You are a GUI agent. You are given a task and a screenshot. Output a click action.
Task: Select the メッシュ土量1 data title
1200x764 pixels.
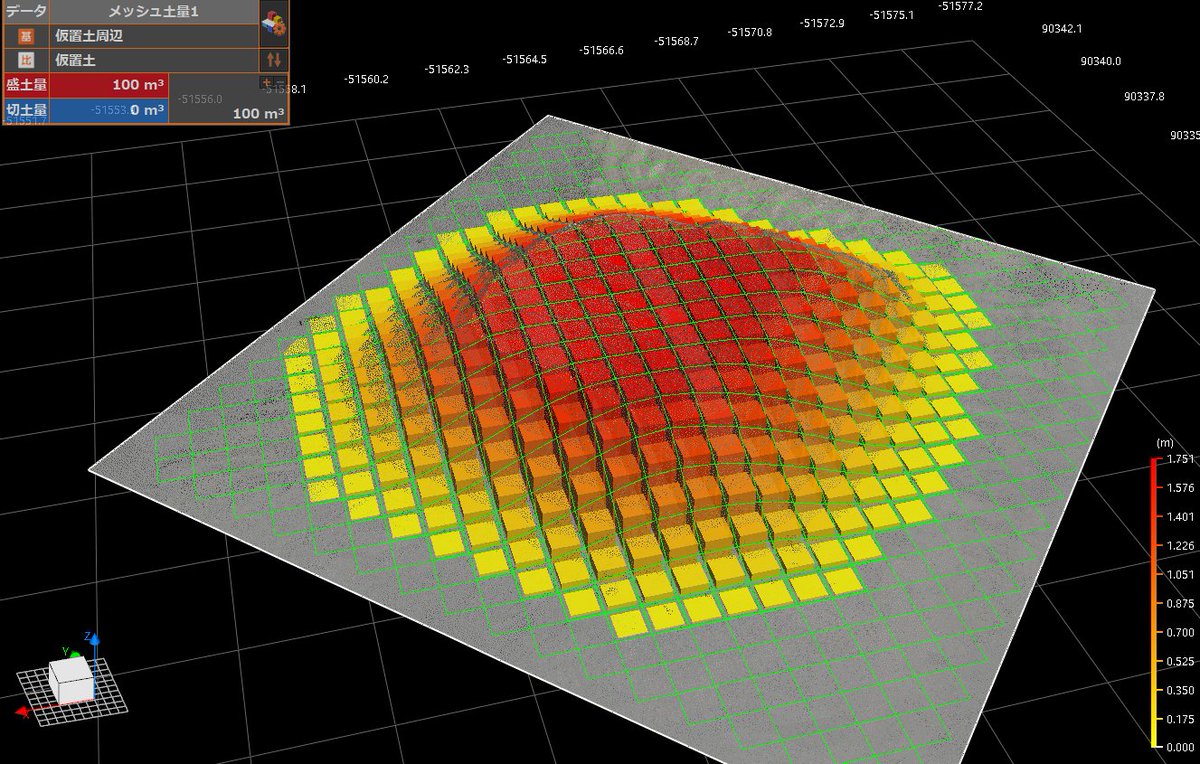[x=156, y=11]
